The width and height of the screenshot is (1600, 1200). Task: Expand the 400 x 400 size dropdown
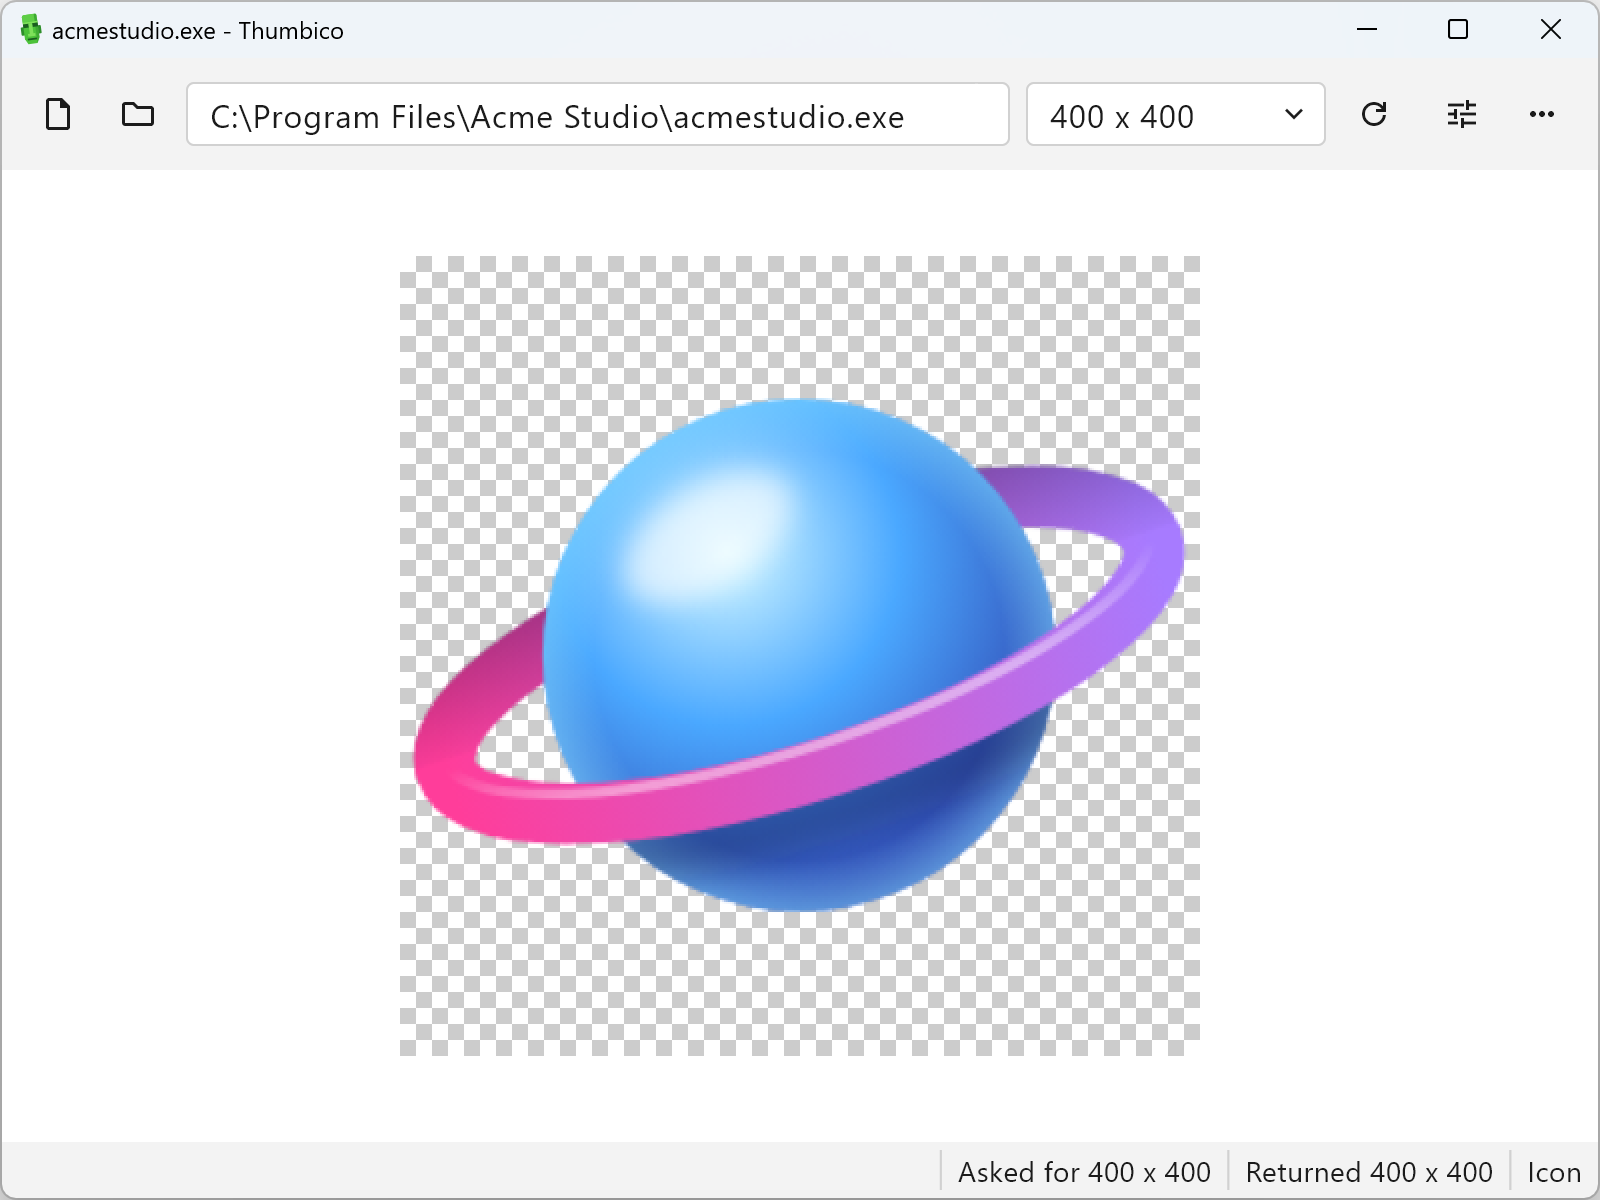(1176, 114)
